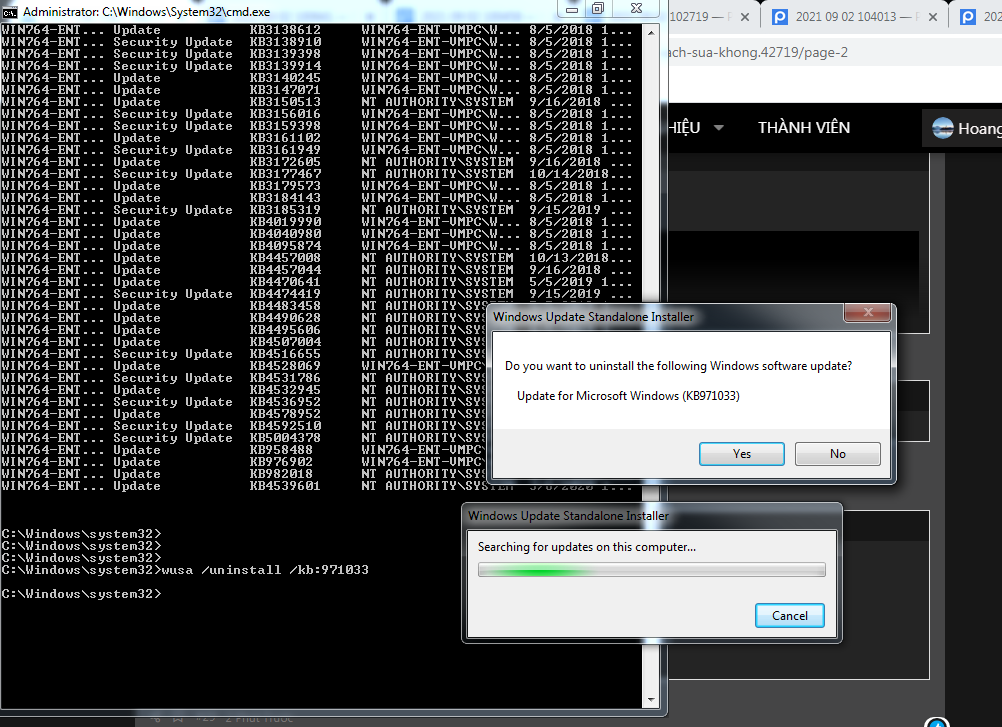Click the KB971033 update name in dialog
The width and height of the screenshot is (1002, 727).
(628, 395)
